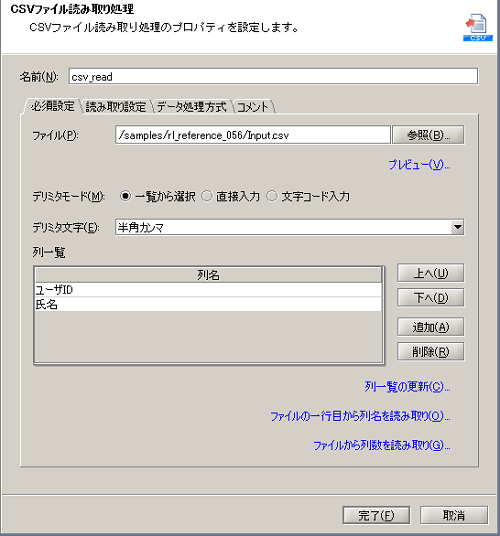The image size is (500, 536).
Task: Click the CSV file icon in header
Action: pos(478,27)
